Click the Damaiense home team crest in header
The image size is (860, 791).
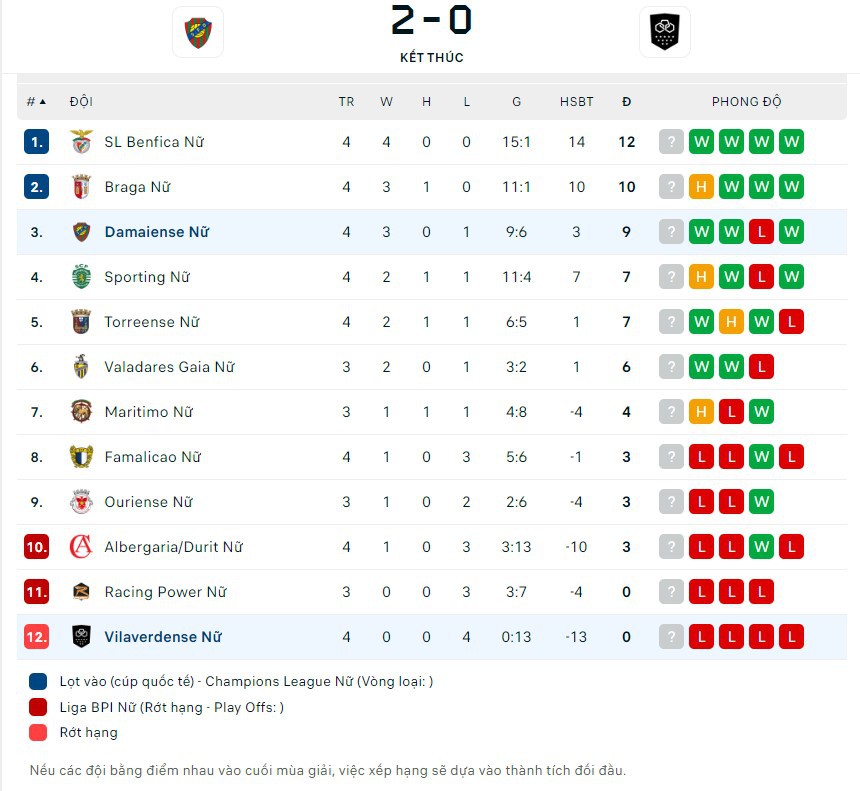(x=197, y=32)
